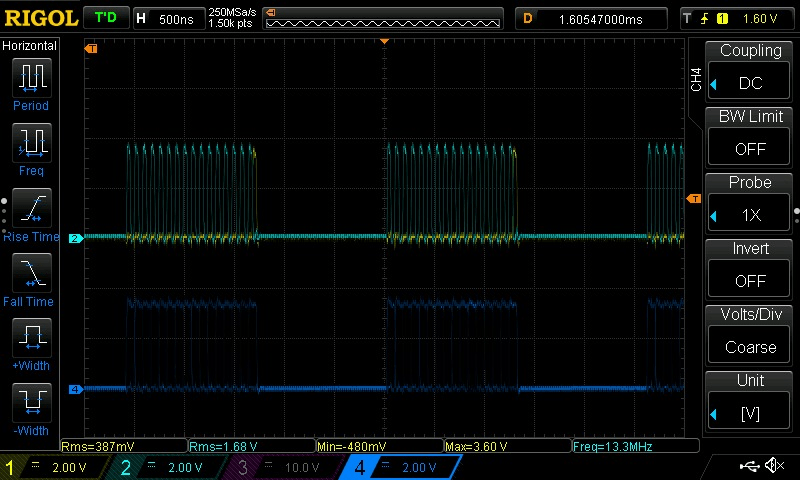
Task: Click the orange trigger point triangle at top center
Action: (385, 41)
